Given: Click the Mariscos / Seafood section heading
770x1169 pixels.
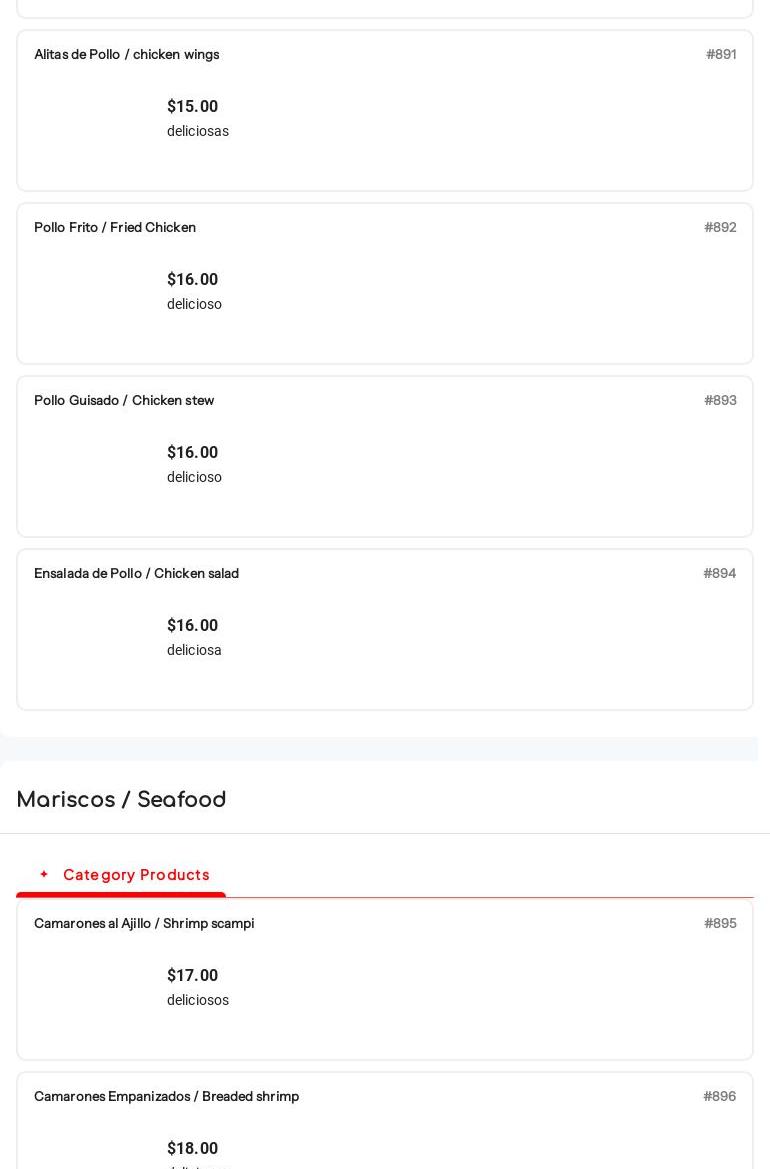Looking at the screenshot, I should (x=122, y=800).
